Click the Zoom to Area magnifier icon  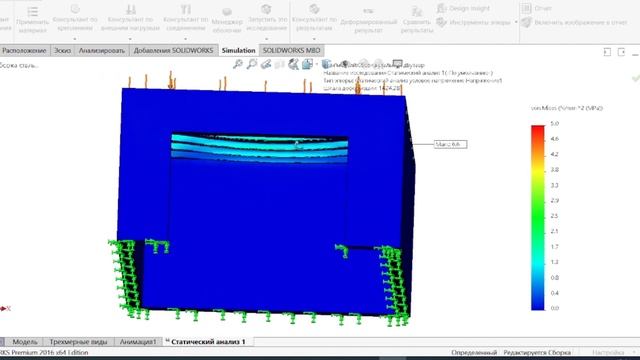point(252,64)
